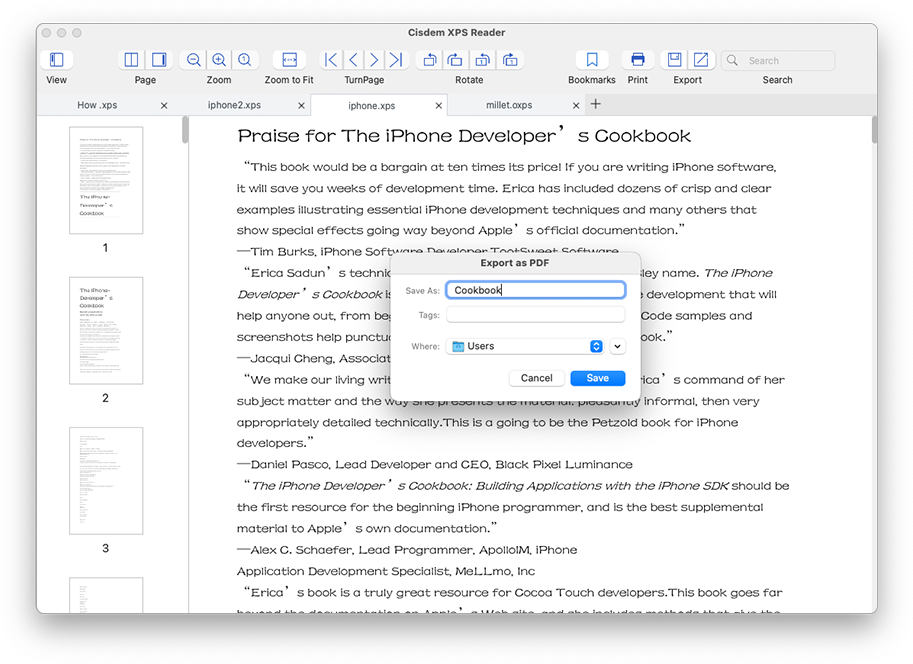Screen dimensions: 913x664
Task: Select page 3 thumbnail
Action: click(x=106, y=481)
